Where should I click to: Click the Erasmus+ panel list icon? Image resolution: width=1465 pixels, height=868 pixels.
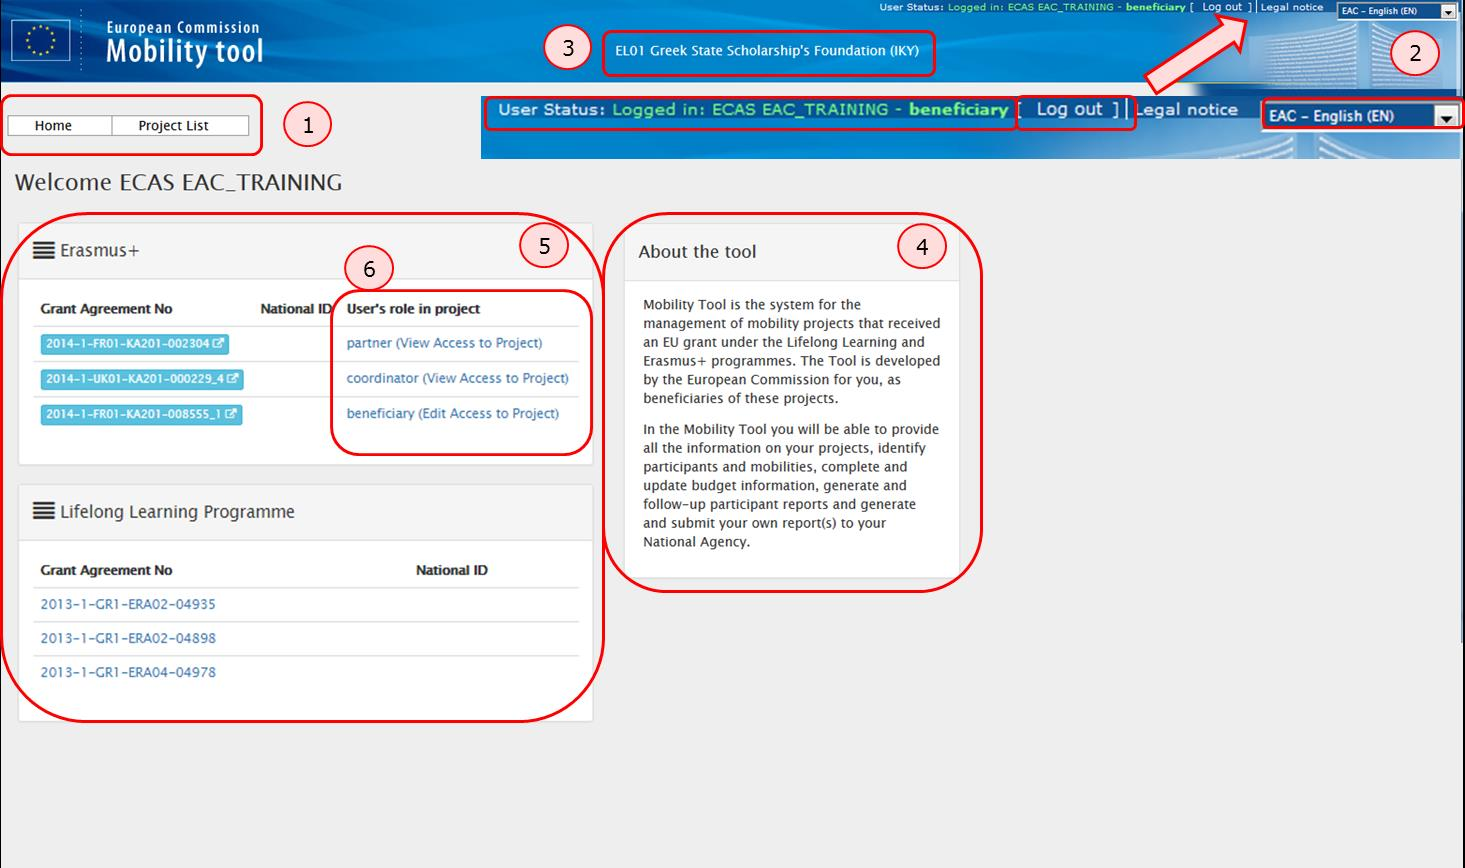pos(44,251)
